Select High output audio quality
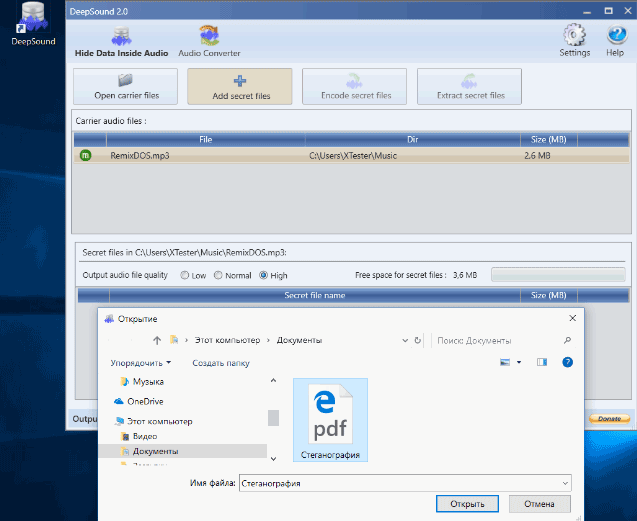The height and width of the screenshot is (521, 637). pyautogui.click(x=264, y=275)
